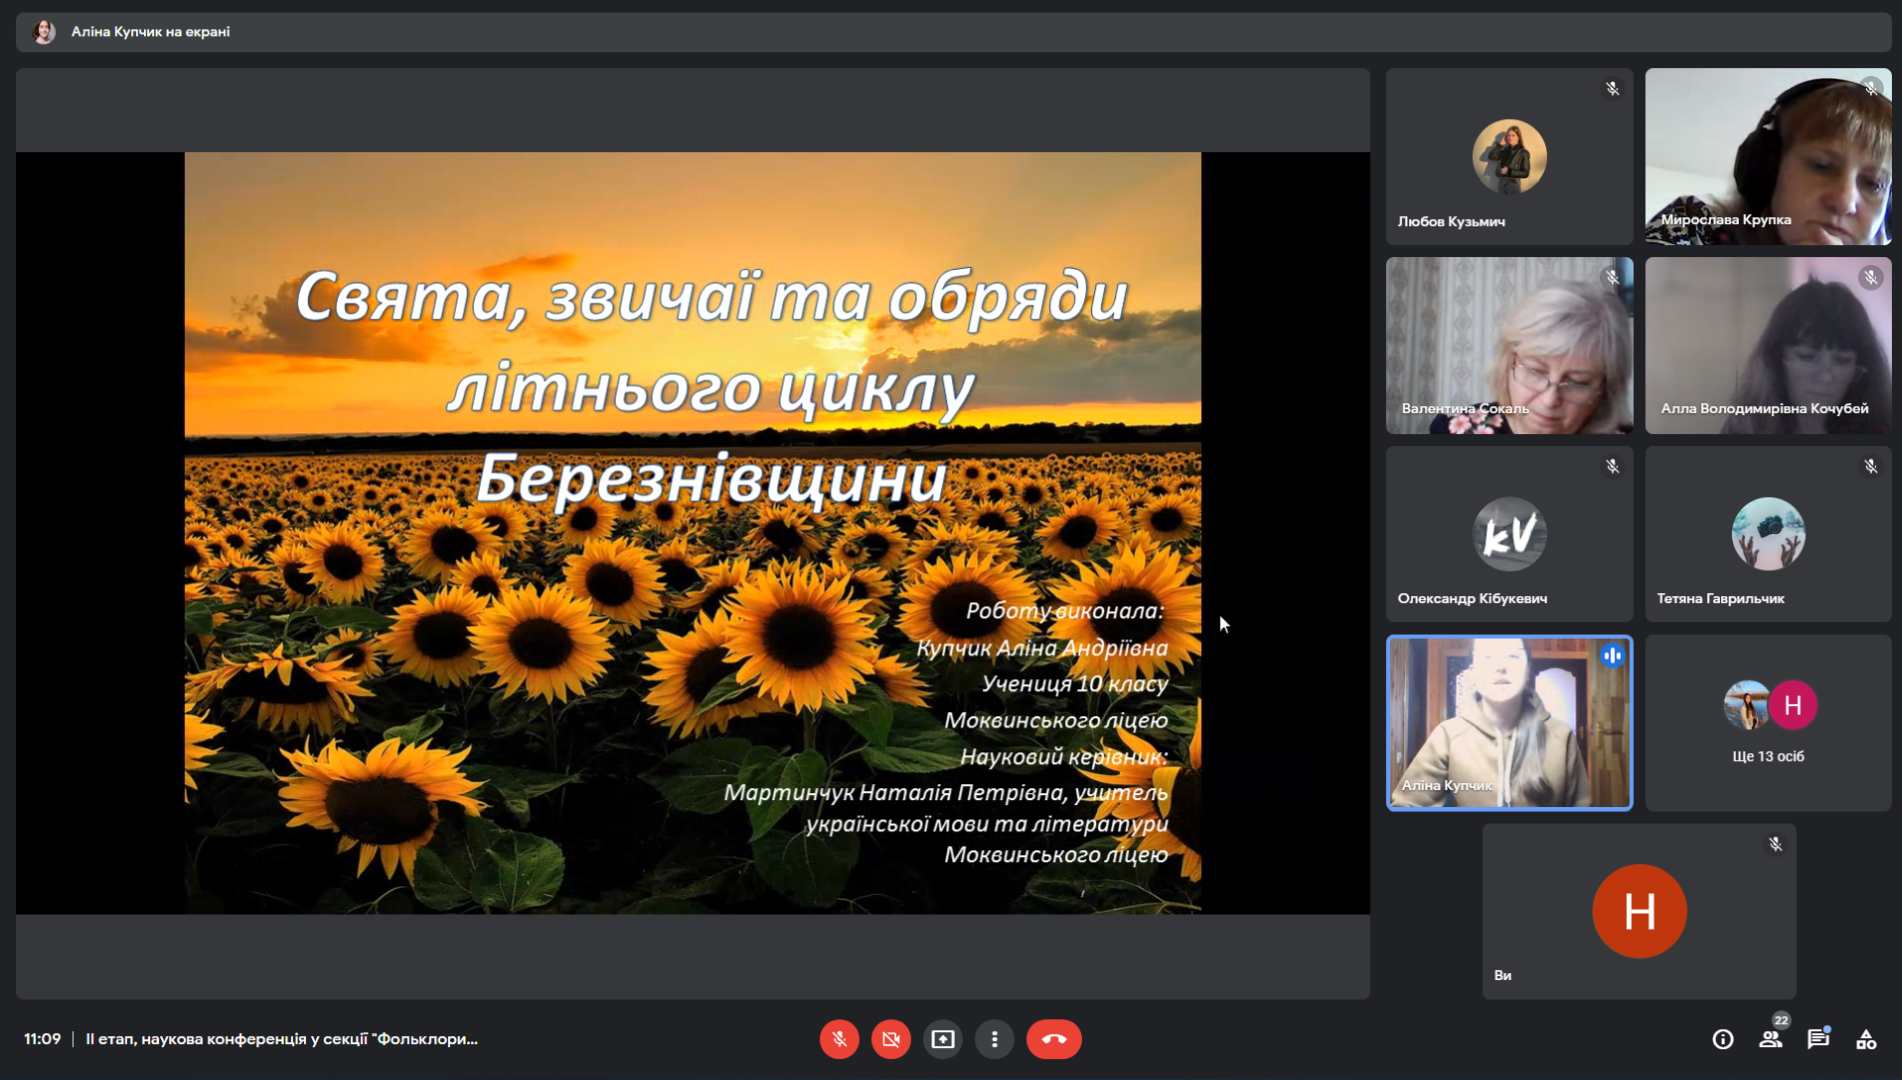Select your own 'Ви' self-view tile
This screenshot has height=1080, width=1902.
[x=1638, y=911]
